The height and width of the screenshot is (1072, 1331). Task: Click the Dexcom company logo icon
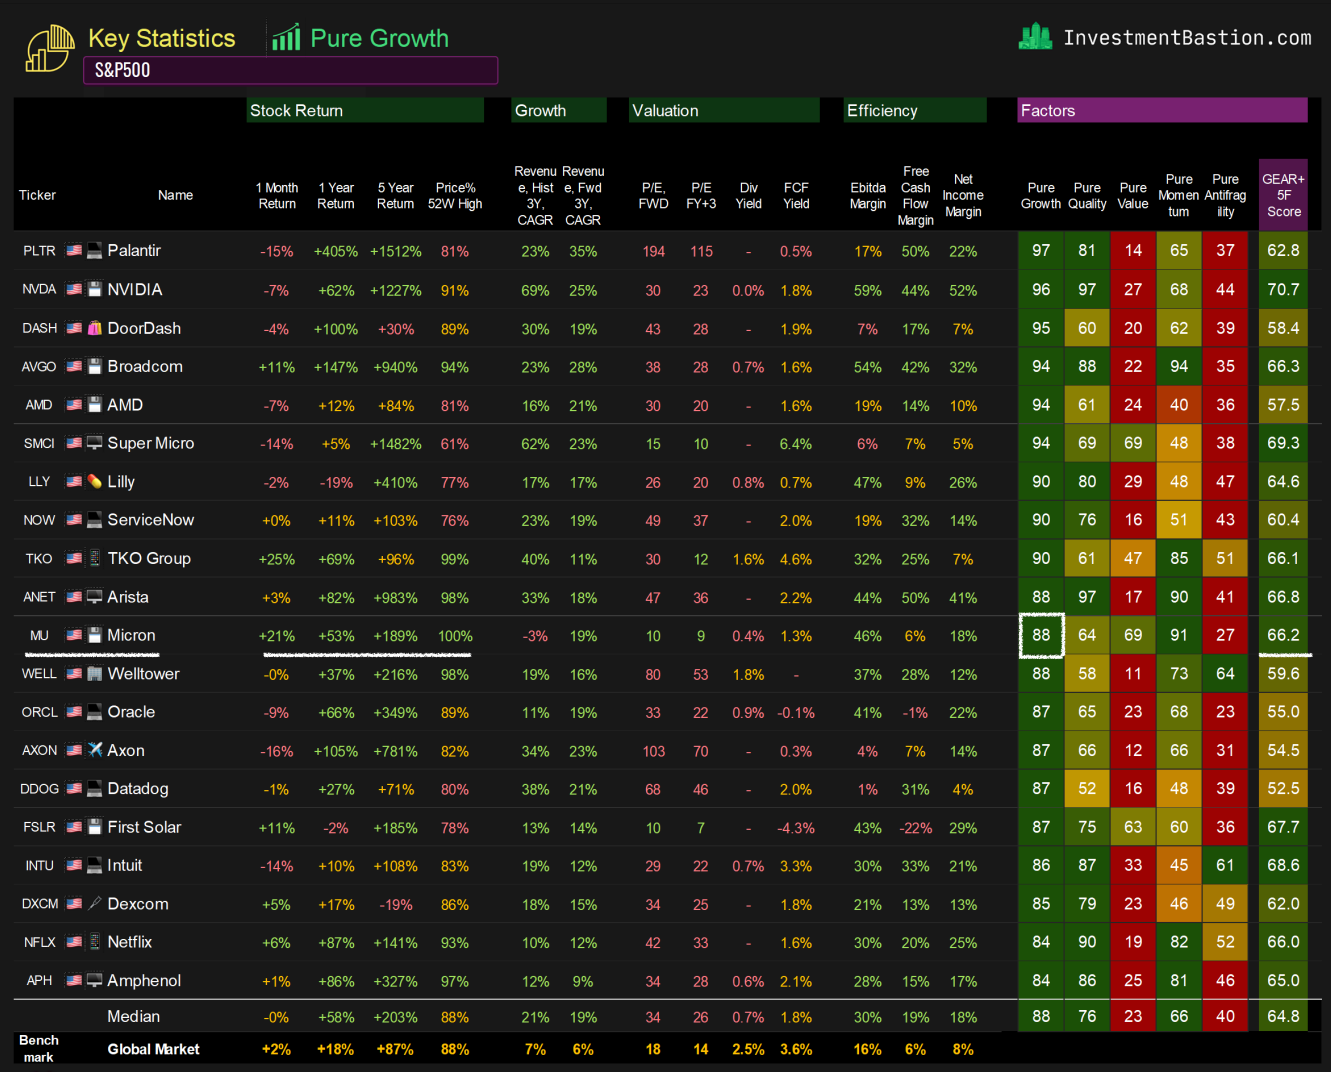click(x=95, y=904)
